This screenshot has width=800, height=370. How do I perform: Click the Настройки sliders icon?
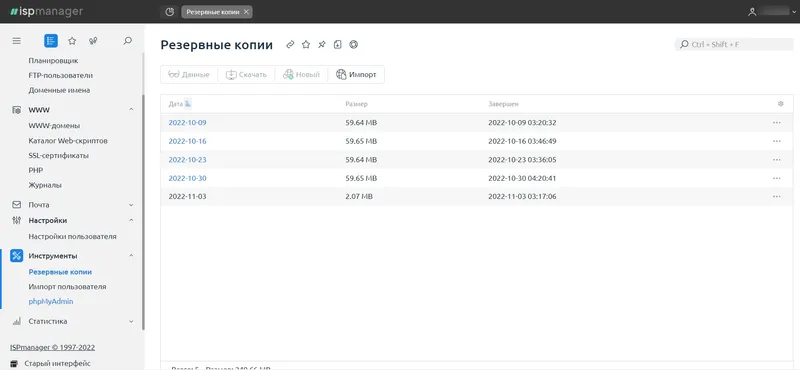(17, 220)
